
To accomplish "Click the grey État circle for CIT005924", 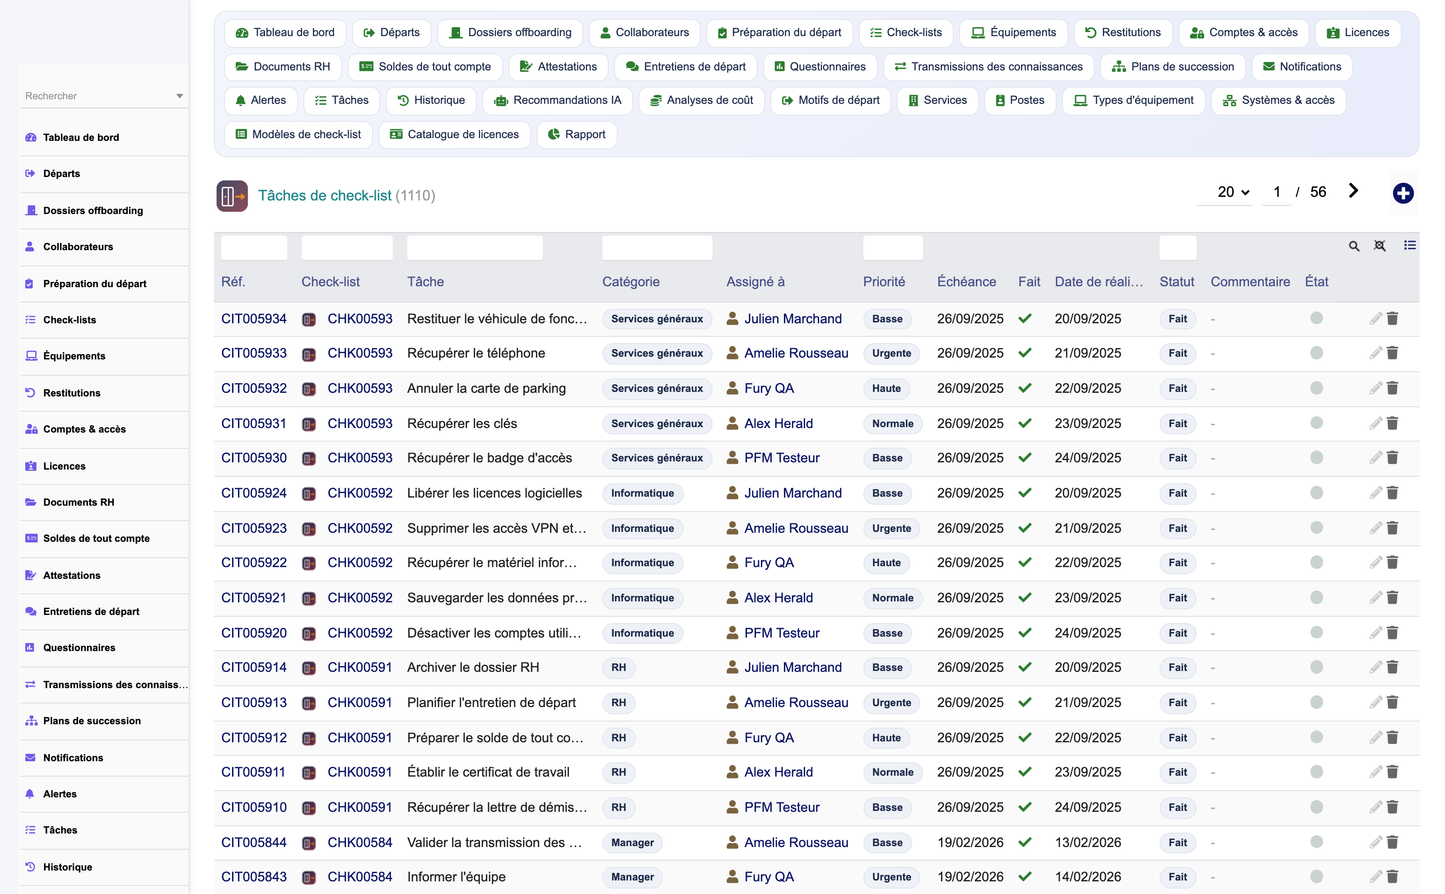I will (1316, 493).
